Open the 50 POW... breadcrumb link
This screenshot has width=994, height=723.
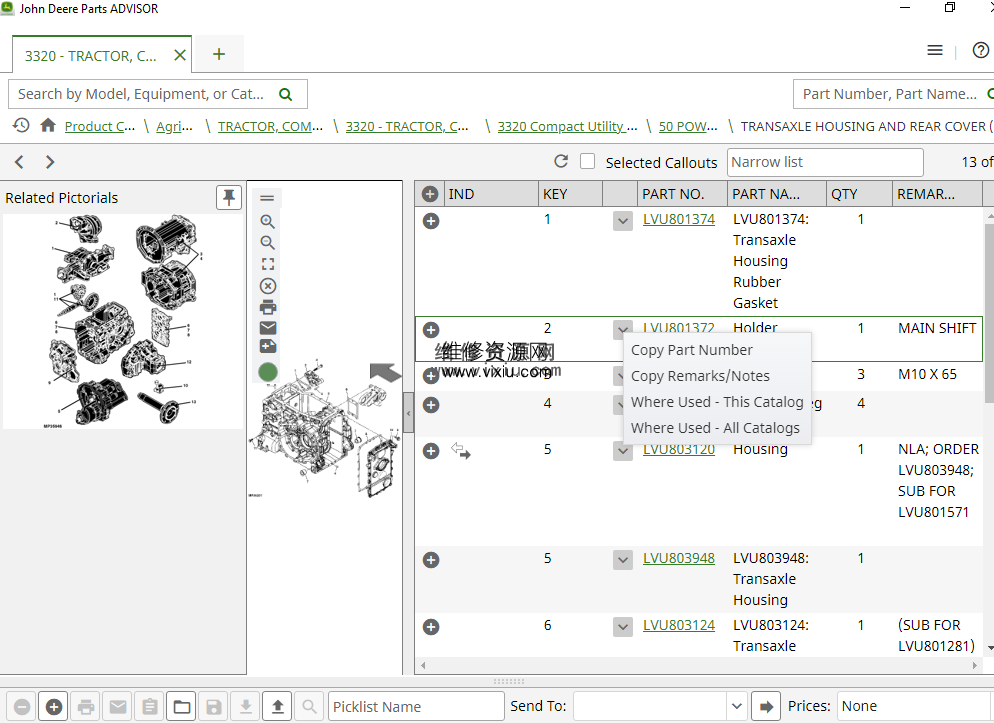click(x=688, y=126)
